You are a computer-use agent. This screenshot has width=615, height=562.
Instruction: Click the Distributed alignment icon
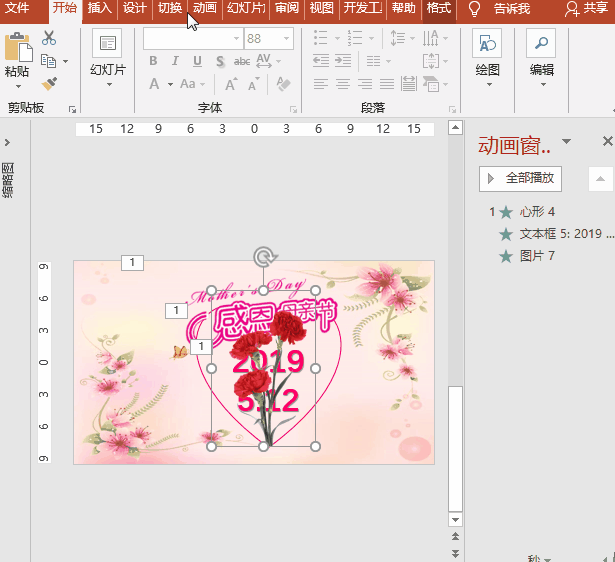(409, 84)
